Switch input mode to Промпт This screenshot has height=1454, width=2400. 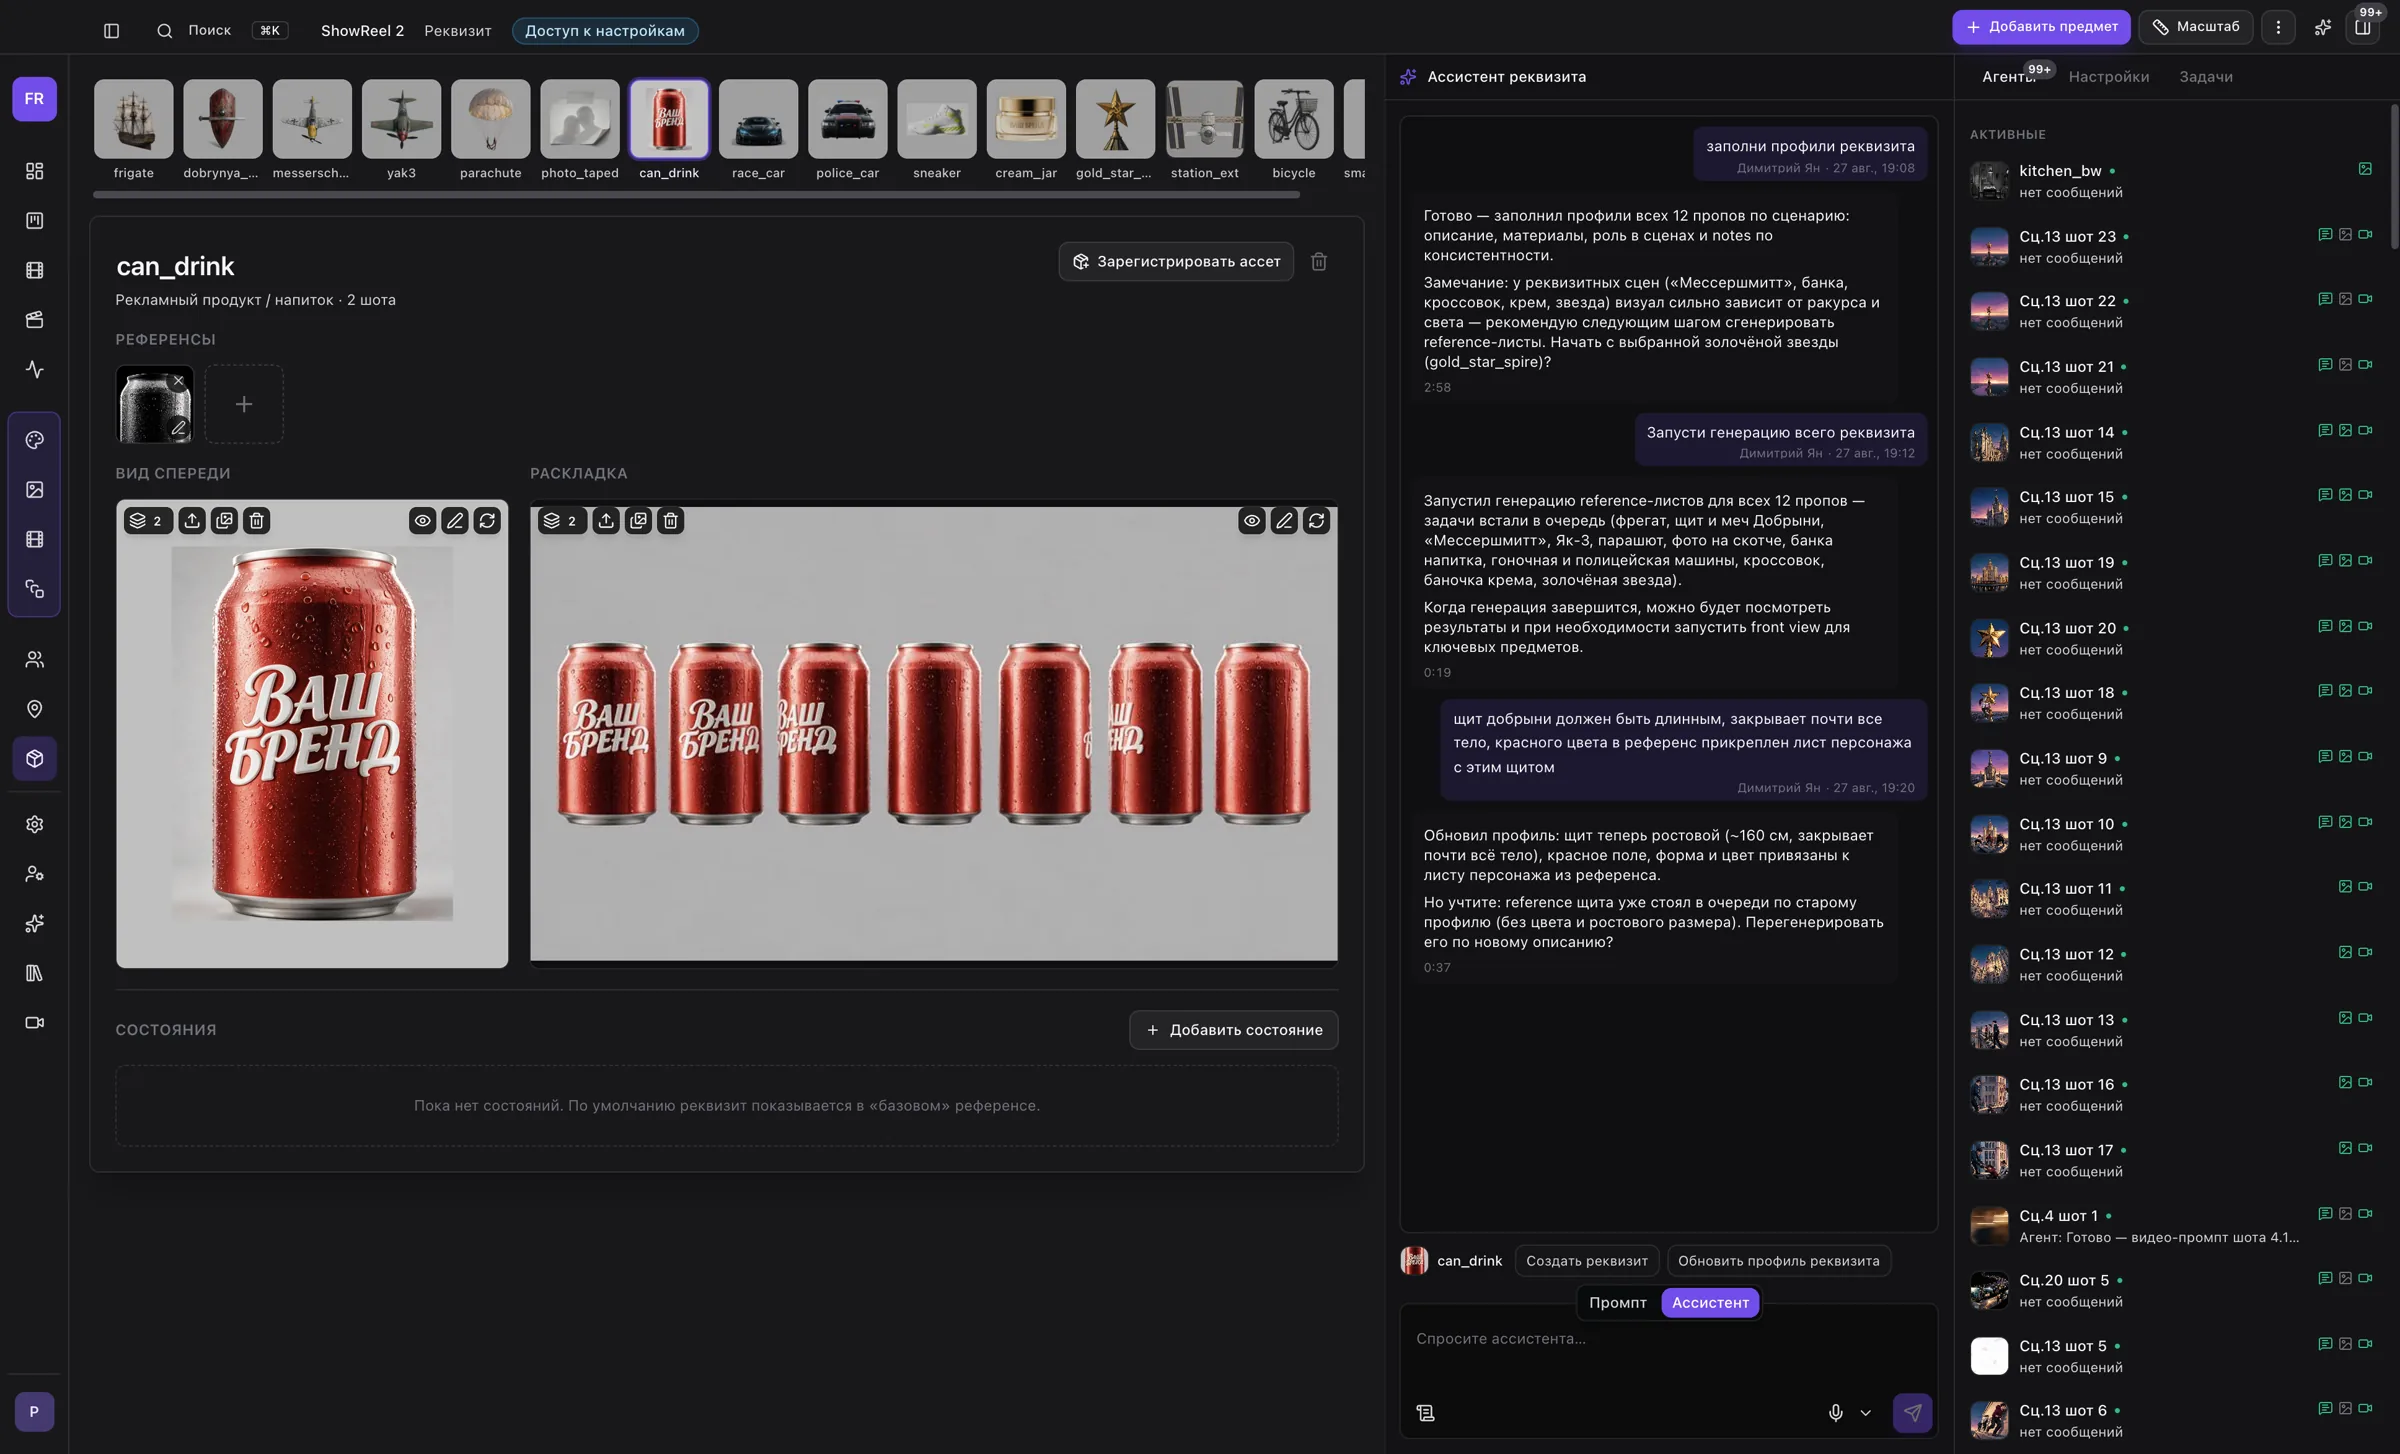[x=1617, y=1303]
